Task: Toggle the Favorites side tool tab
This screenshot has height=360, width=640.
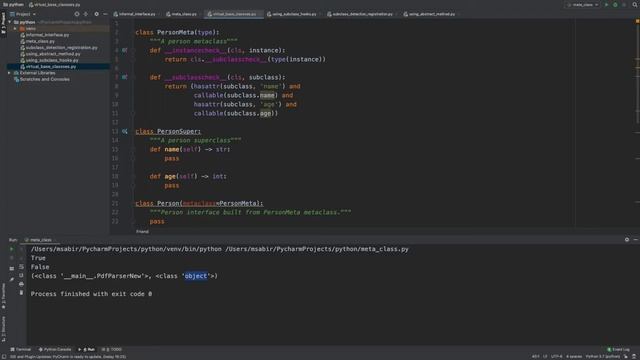Action: click(x=3, y=297)
